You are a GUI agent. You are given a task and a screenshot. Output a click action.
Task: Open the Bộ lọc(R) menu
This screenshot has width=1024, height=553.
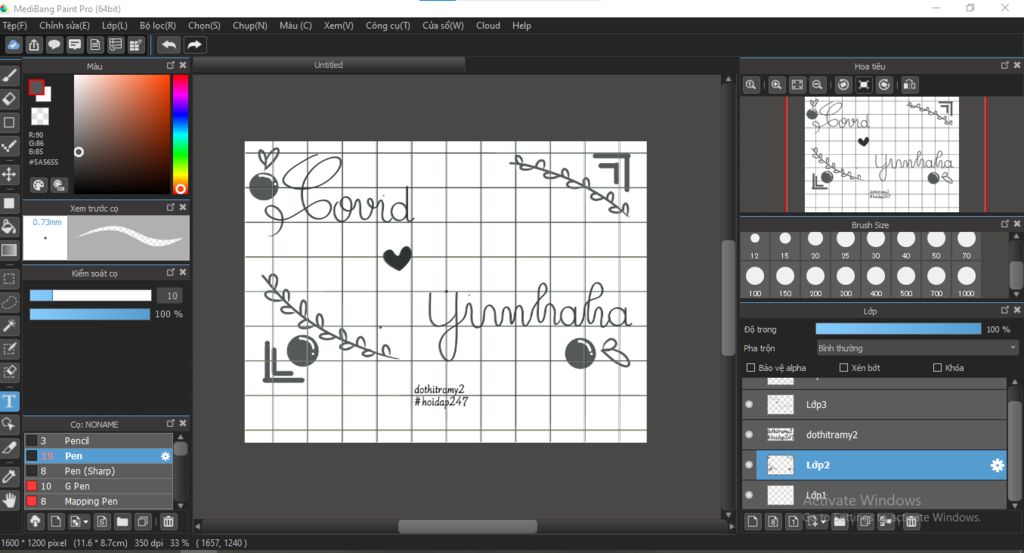click(157, 25)
